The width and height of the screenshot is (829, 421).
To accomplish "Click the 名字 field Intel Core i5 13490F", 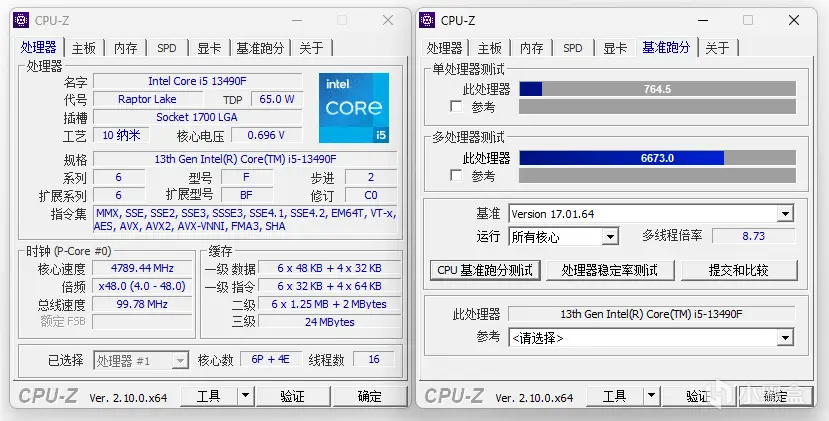I will (198, 81).
